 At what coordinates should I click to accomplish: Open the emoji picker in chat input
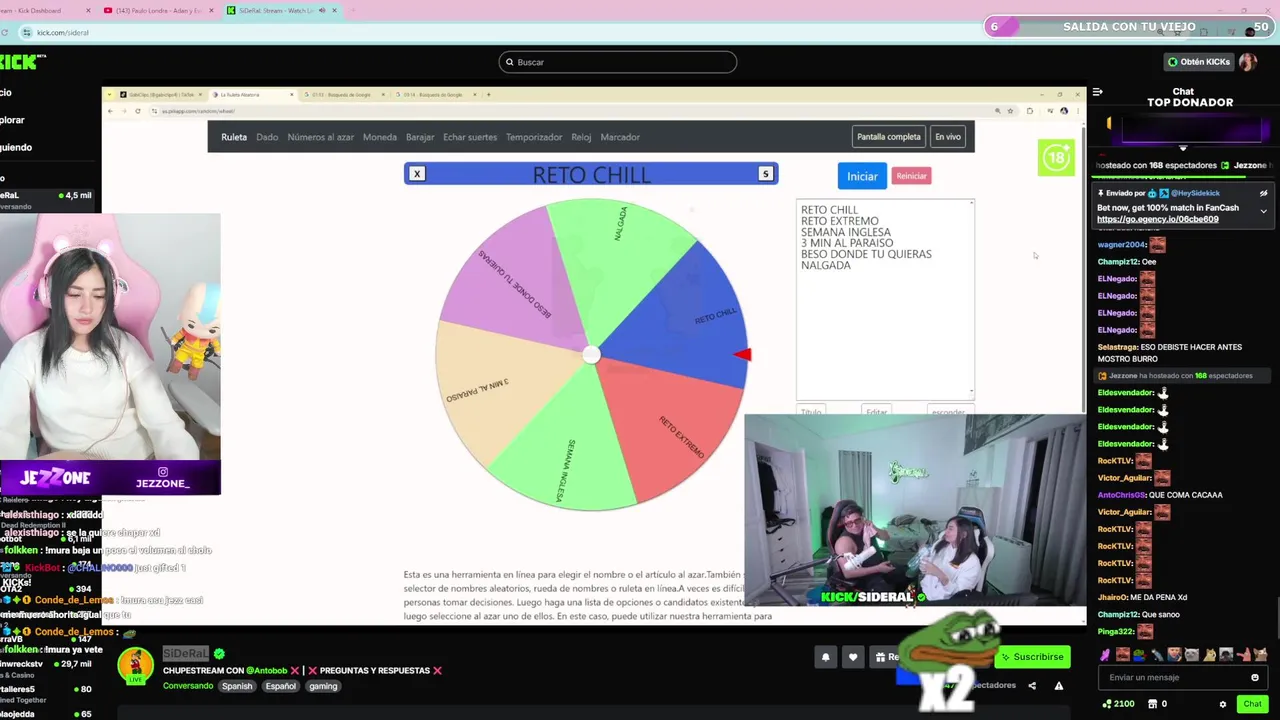1255,677
